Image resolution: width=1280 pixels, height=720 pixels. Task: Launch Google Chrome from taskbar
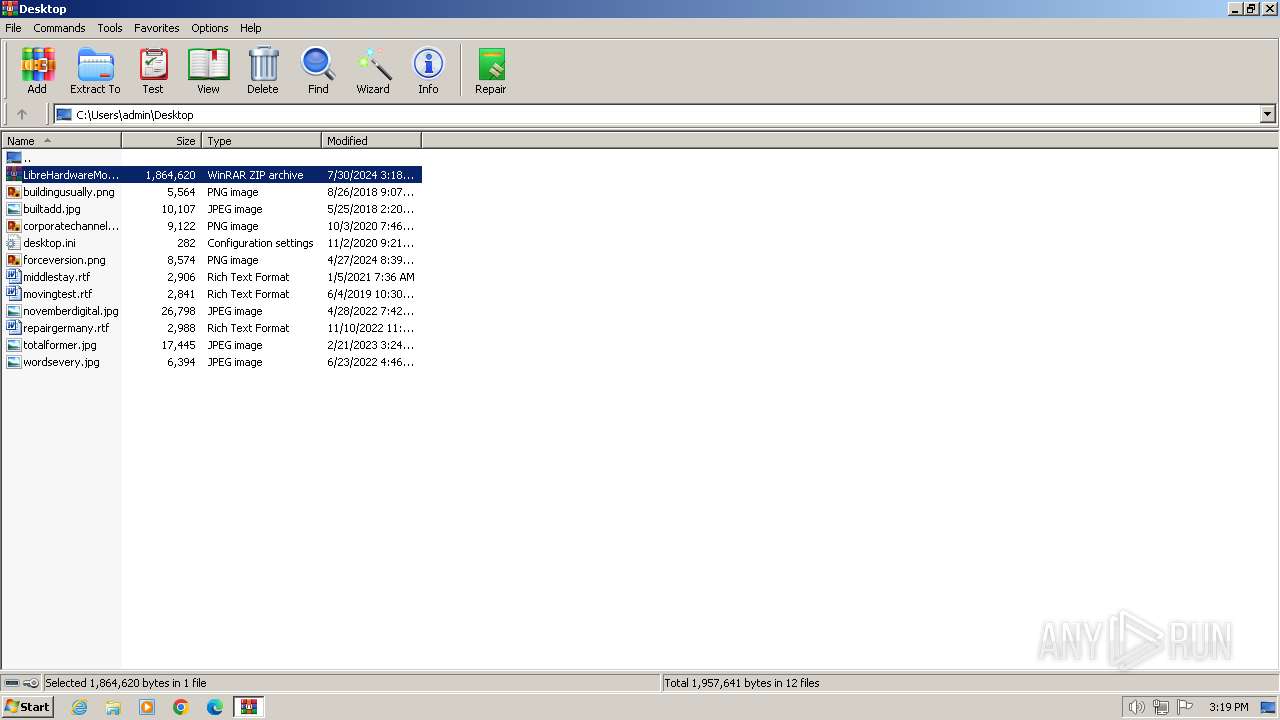click(181, 707)
